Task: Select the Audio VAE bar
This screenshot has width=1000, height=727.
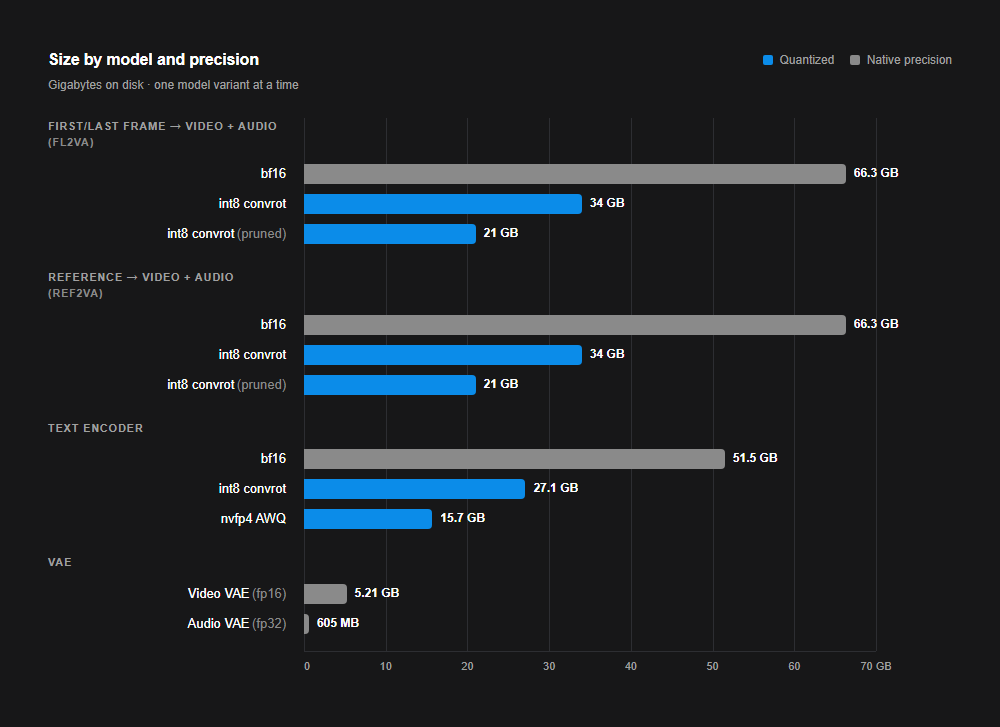Action: coord(307,624)
